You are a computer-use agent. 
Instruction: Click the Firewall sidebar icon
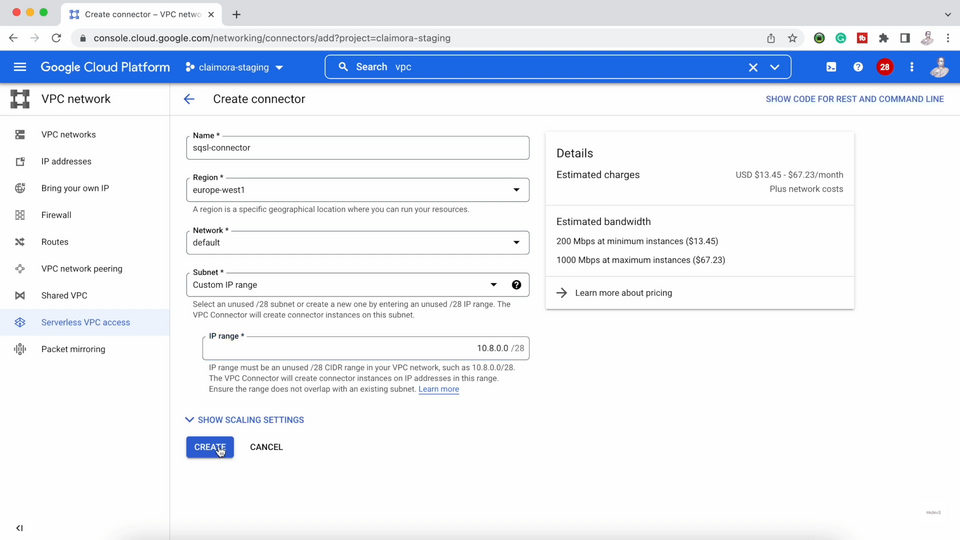coord(20,215)
